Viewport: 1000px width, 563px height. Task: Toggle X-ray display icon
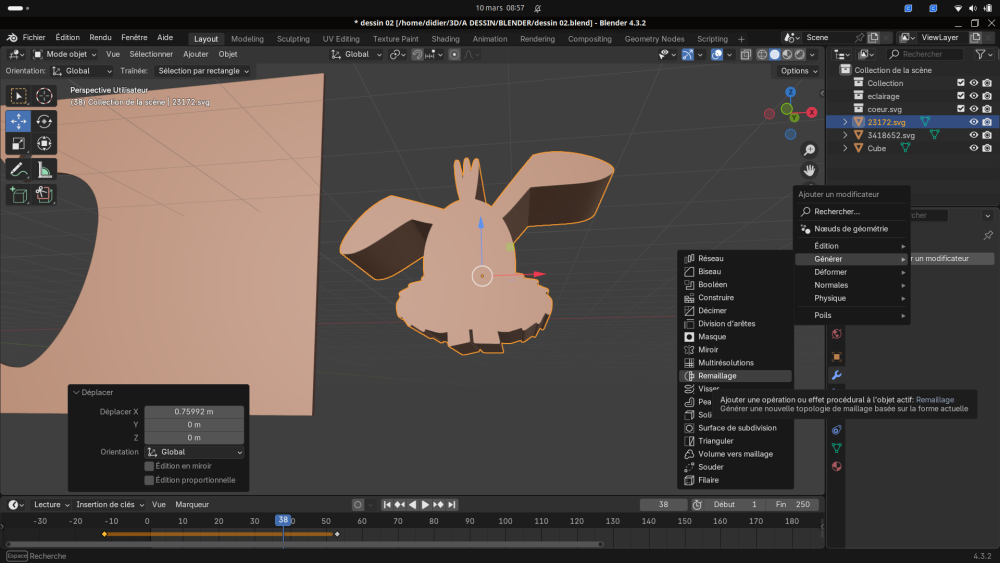[x=746, y=54]
